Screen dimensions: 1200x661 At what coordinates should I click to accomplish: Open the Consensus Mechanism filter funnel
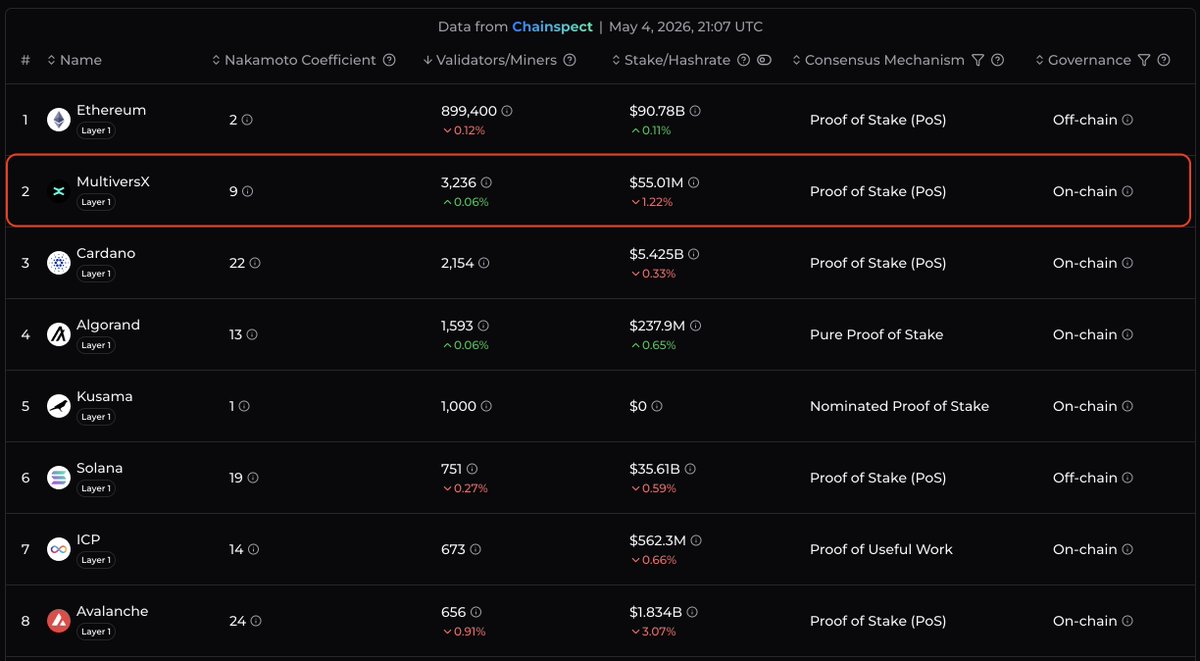(978, 60)
